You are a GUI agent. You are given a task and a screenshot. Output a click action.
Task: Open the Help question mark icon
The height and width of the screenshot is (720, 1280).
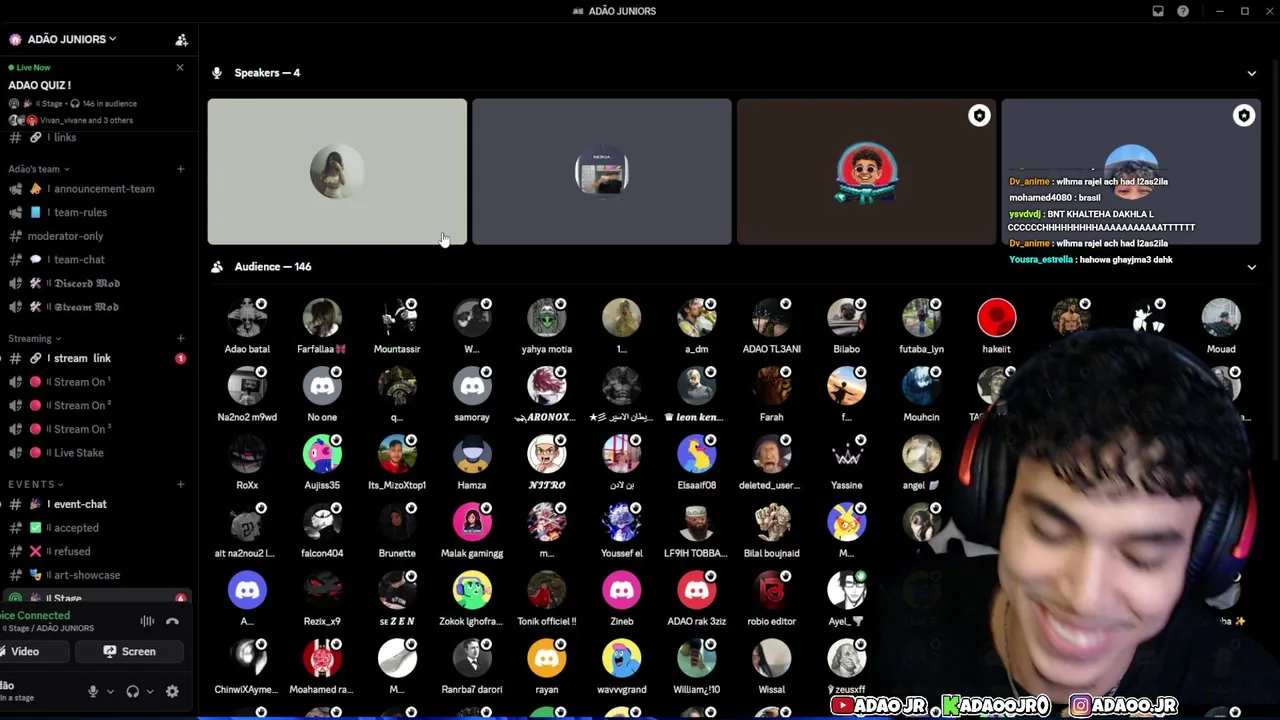(x=1183, y=11)
